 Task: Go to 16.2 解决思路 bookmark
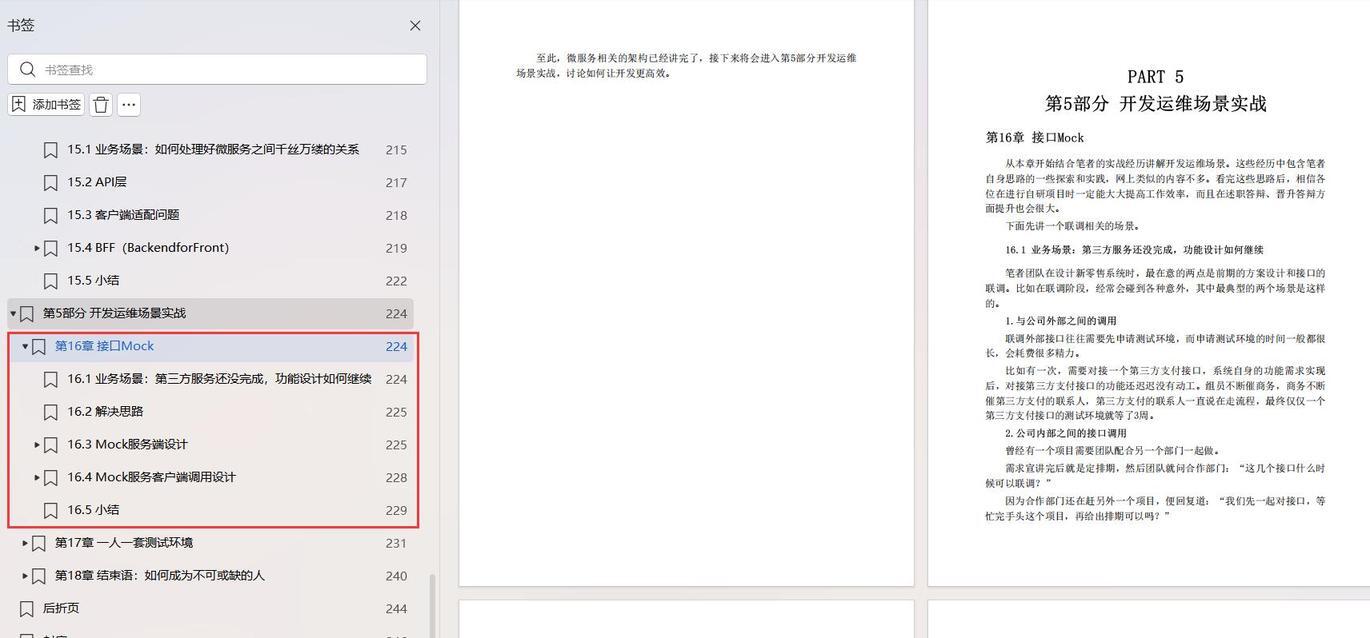(x=105, y=411)
